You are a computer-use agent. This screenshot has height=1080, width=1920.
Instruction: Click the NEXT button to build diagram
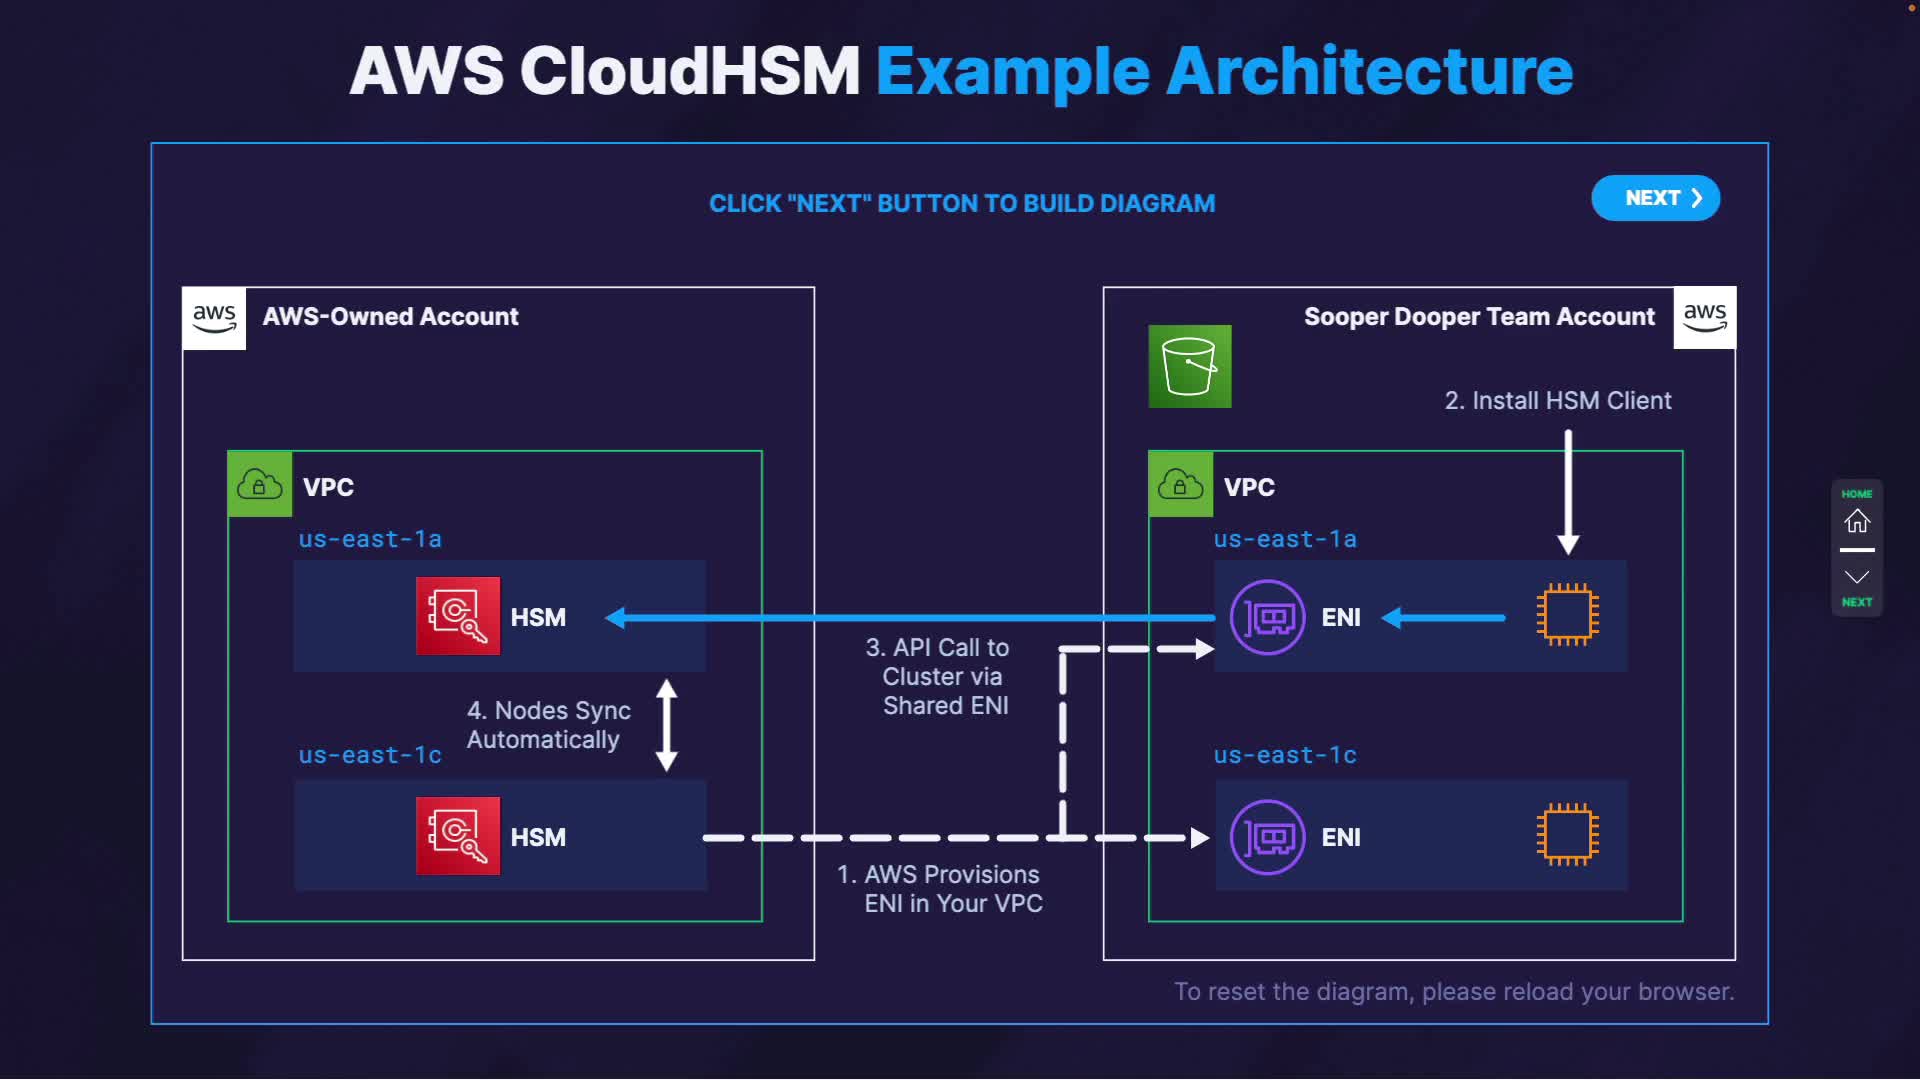tap(1655, 198)
